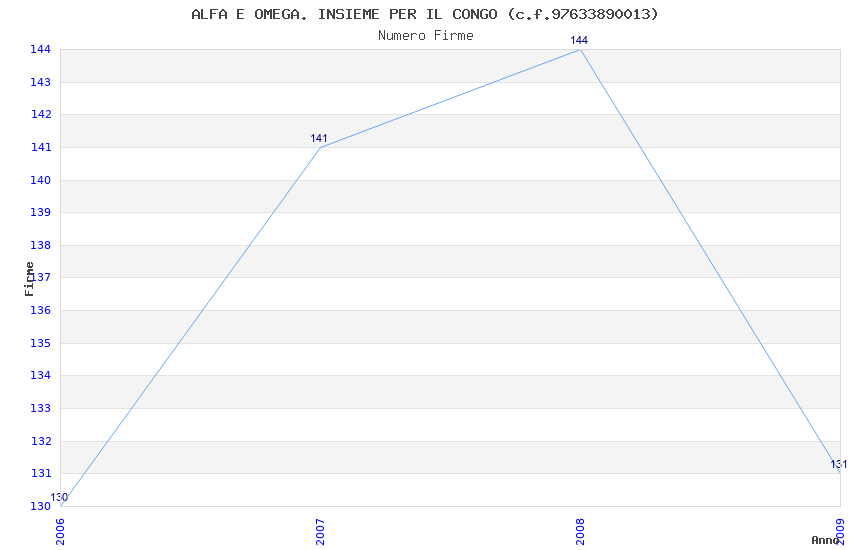Click the 130 y-axis tick label

40,507
